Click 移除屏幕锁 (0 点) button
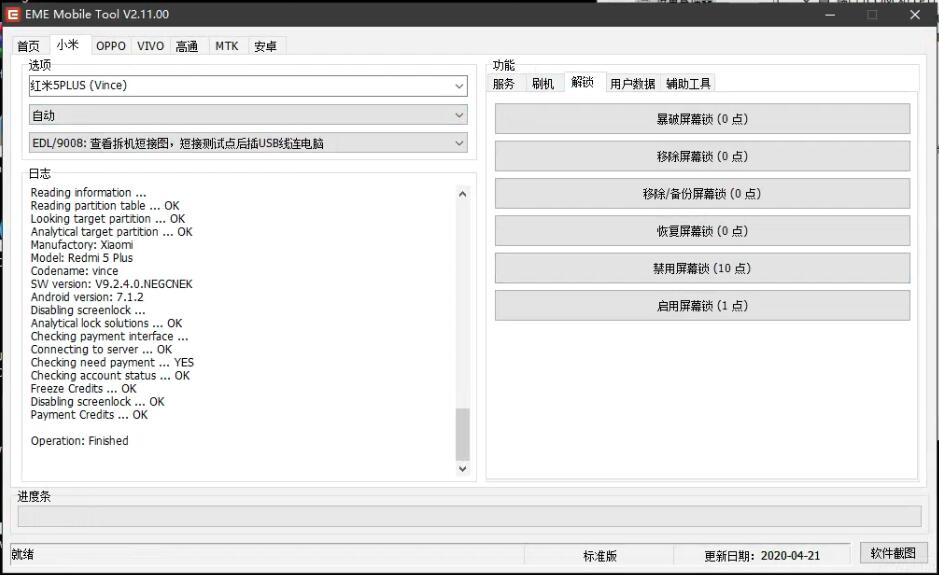This screenshot has height=575, width=939. (x=702, y=156)
